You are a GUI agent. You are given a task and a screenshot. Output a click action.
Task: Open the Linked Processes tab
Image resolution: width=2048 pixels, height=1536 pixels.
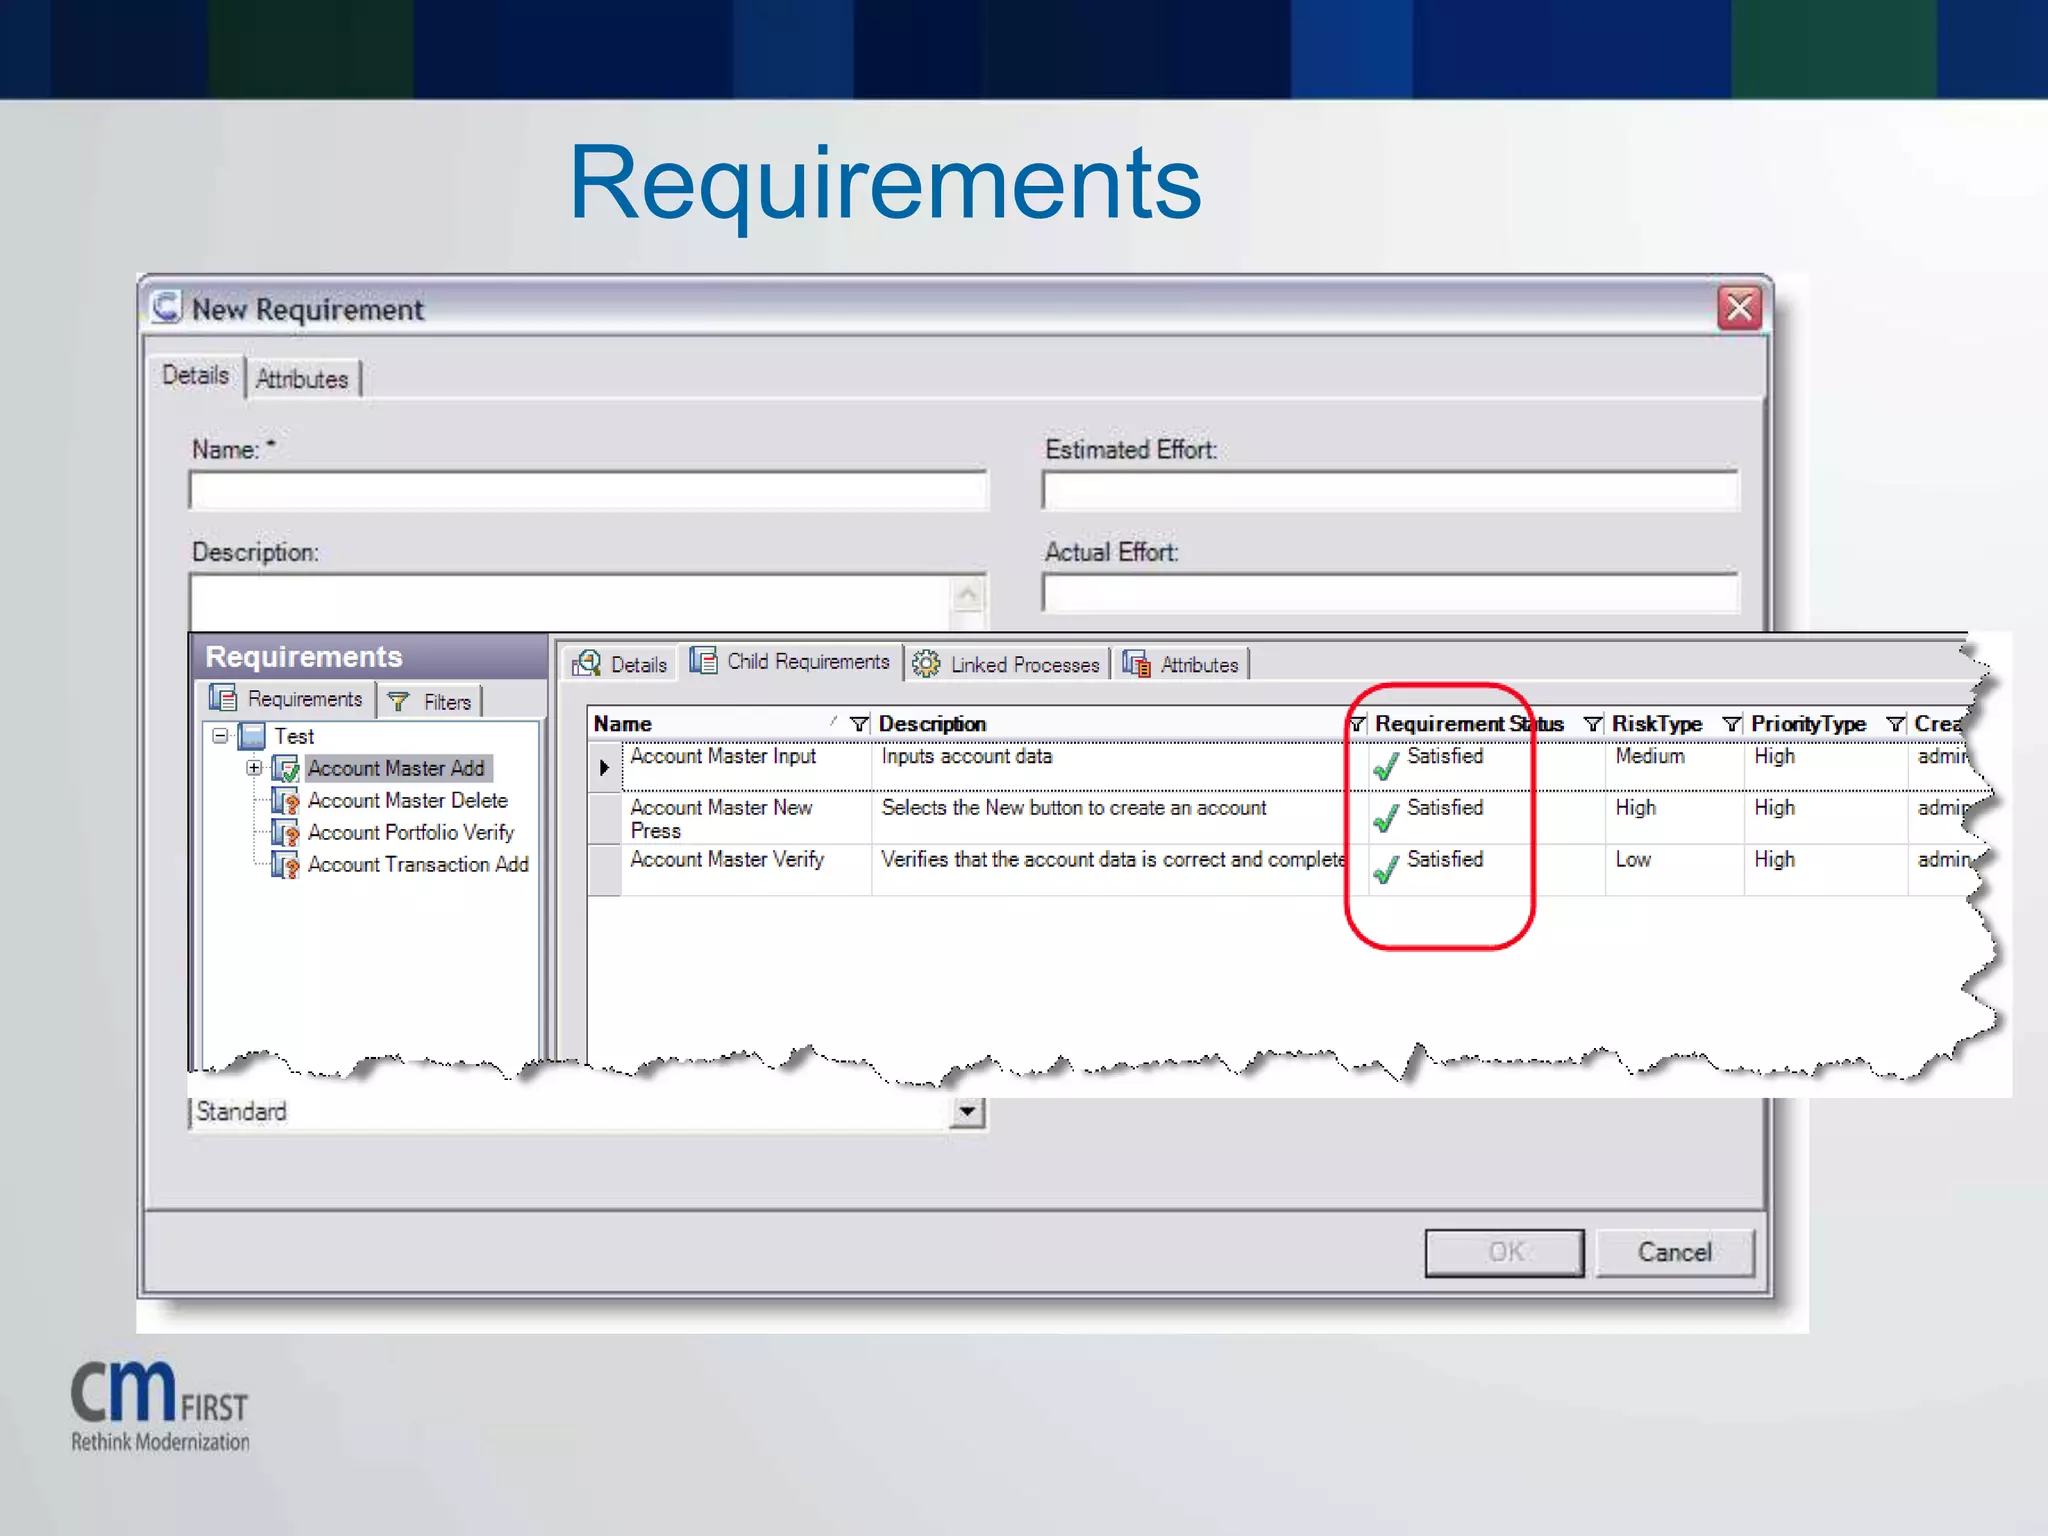coord(1007,664)
